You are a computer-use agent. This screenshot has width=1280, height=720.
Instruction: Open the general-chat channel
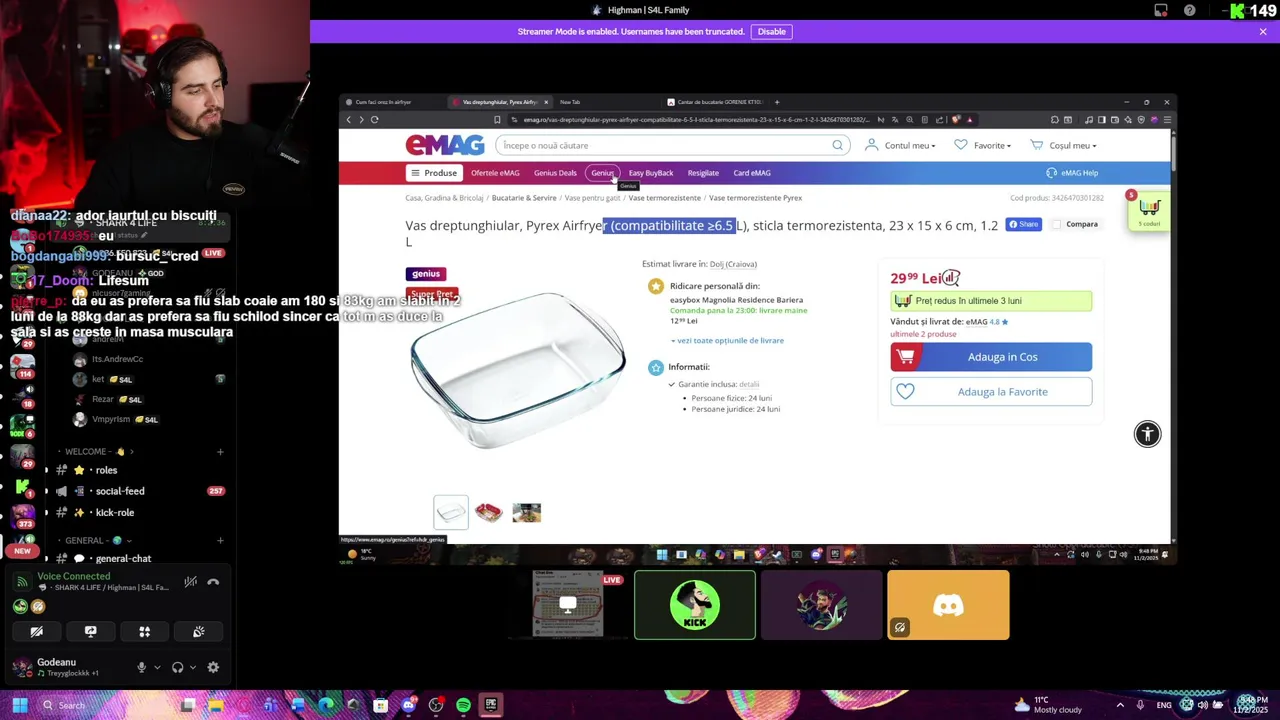point(123,559)
